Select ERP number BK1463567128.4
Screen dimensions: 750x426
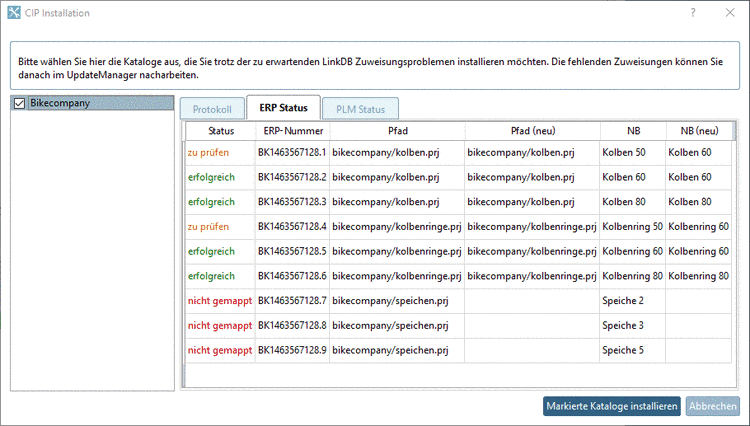[293, 227]
